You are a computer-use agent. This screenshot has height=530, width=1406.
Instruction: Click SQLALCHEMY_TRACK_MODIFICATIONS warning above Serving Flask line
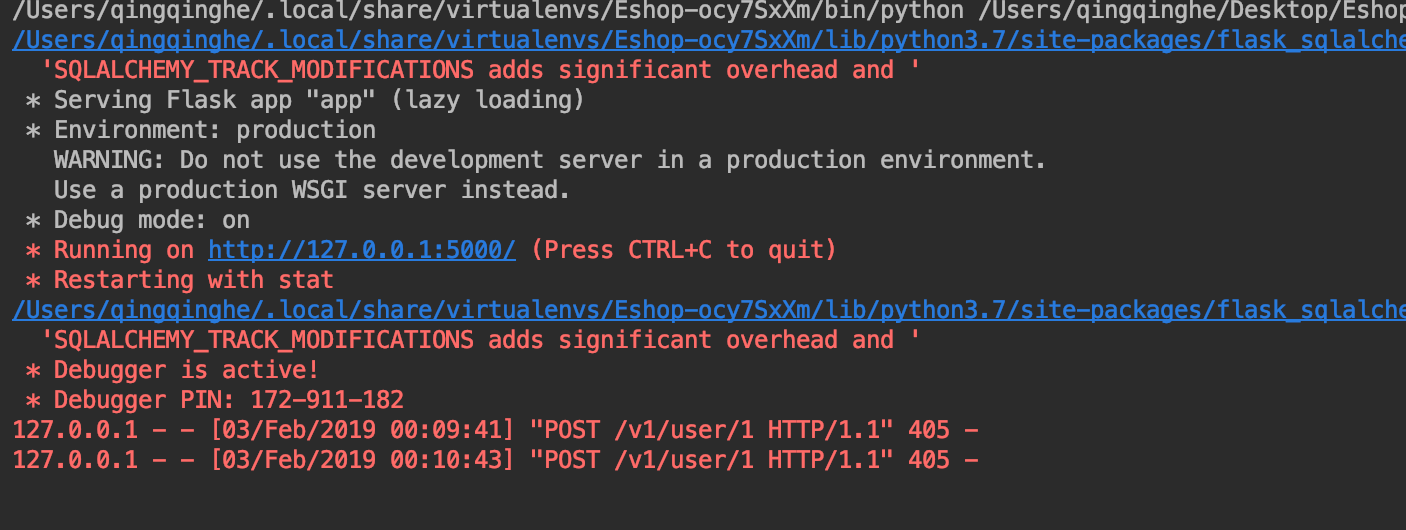point(480,70)
